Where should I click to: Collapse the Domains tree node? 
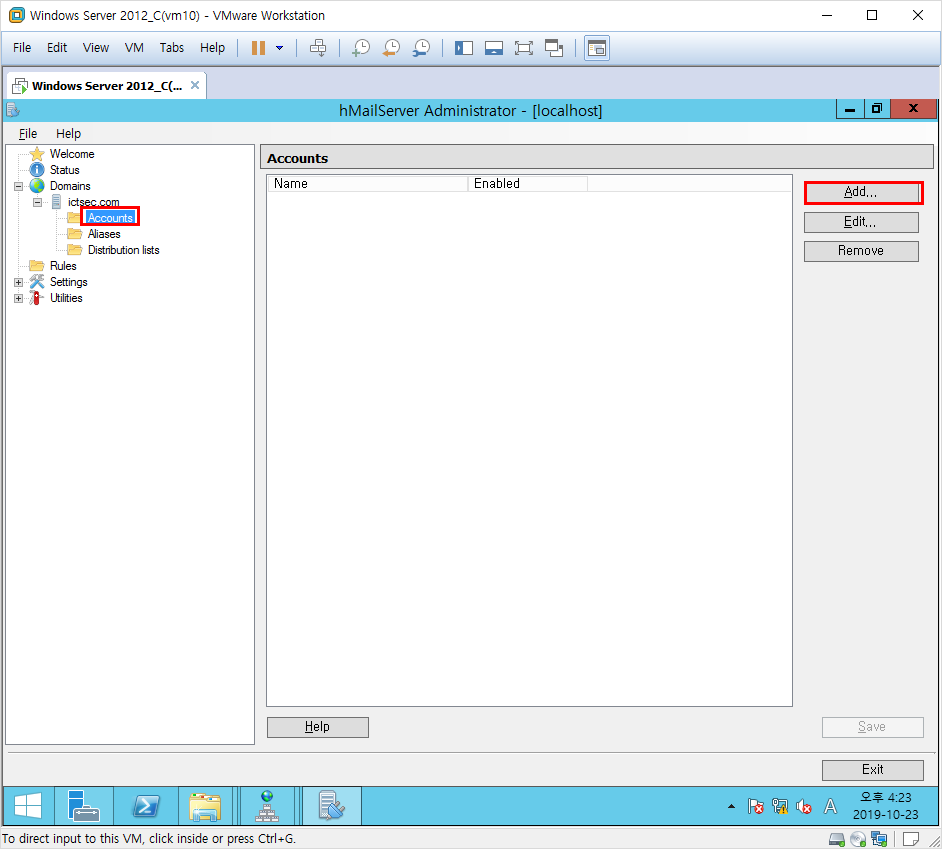(x=19, y=186)
